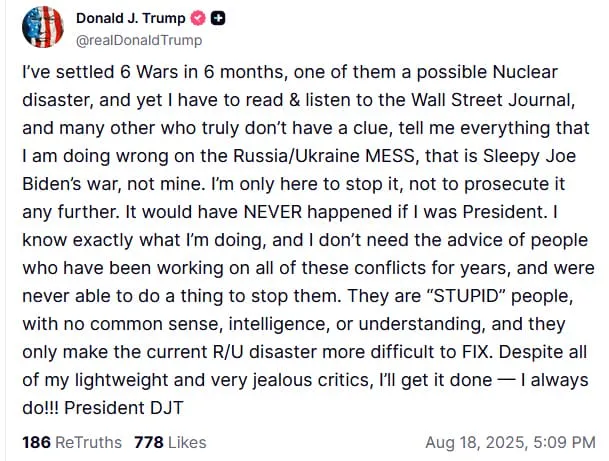This screenshot has width=609, height=461.
Task: Click the black plus badge beside the name
Action: [x=218, y=18]
